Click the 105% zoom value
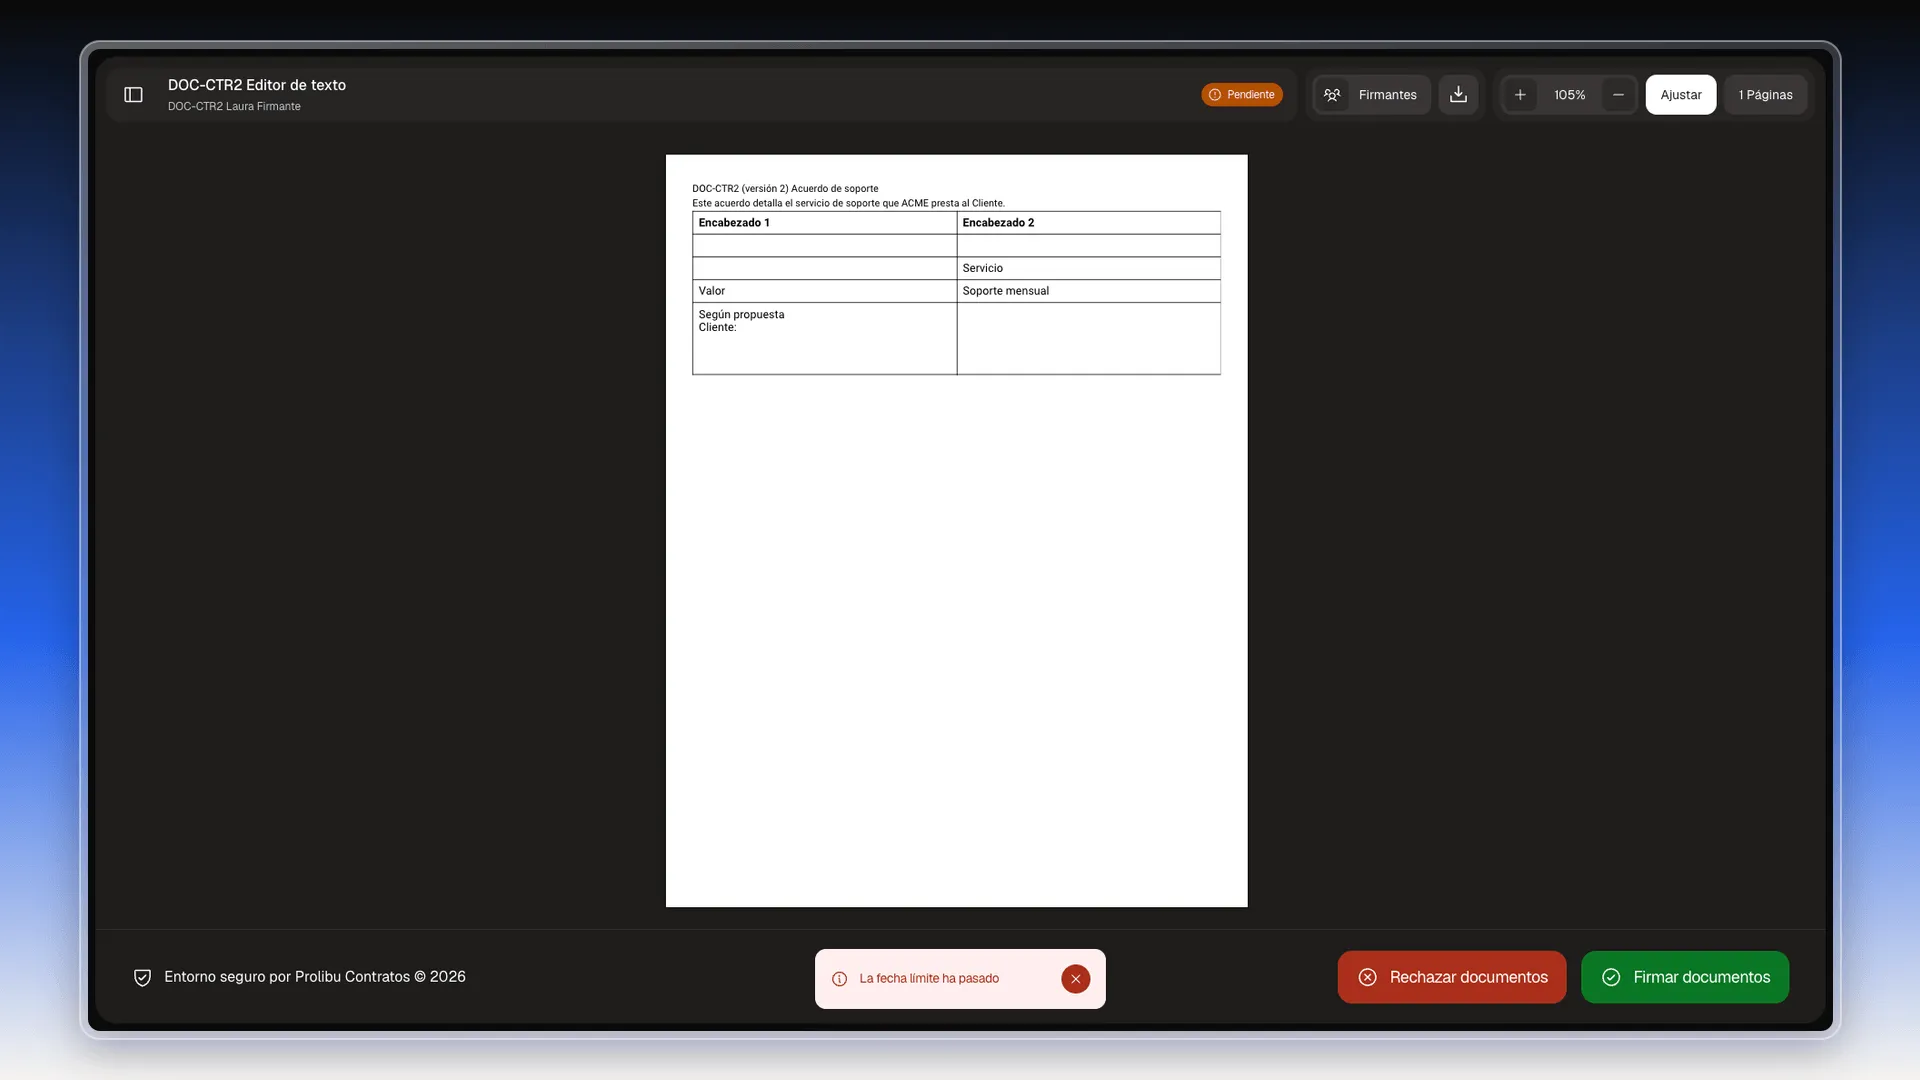The height and width of the screenshot is (1080, 1920). [x=1569, y=95]
